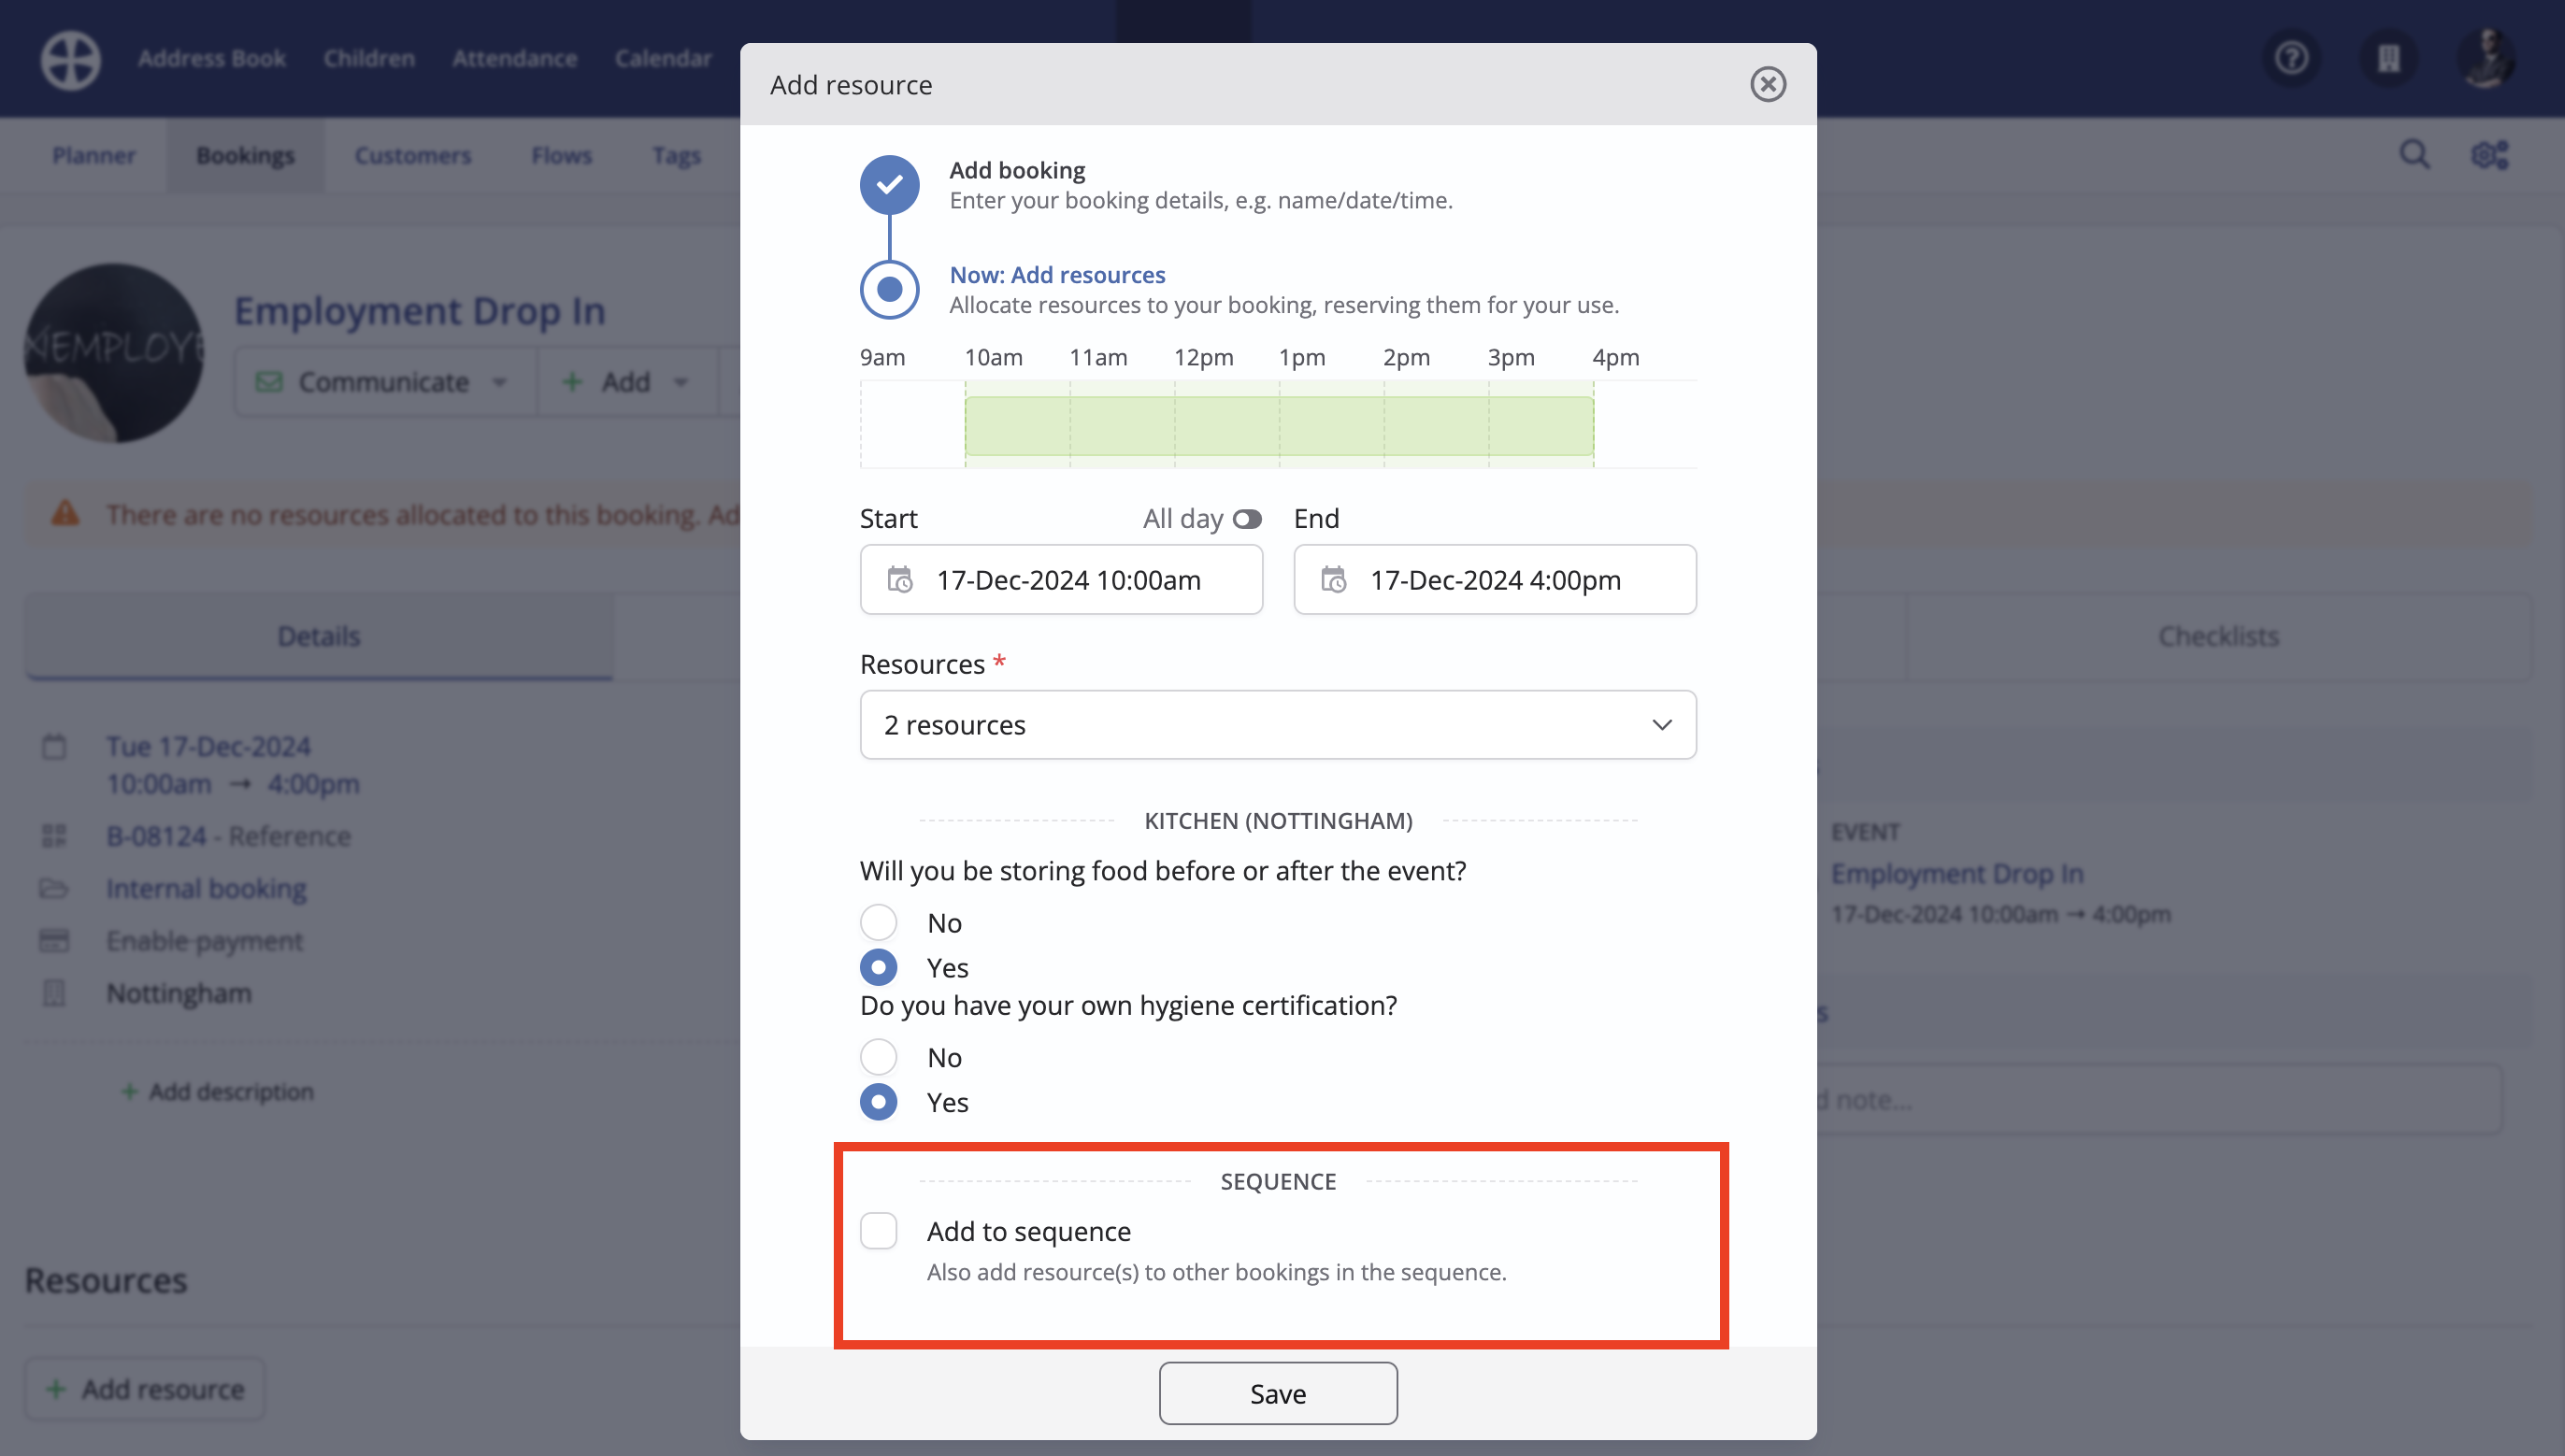Click the Now: Add resources step circle
Viewport: 2565px width, 1456px height.
(x=889, y=289)
